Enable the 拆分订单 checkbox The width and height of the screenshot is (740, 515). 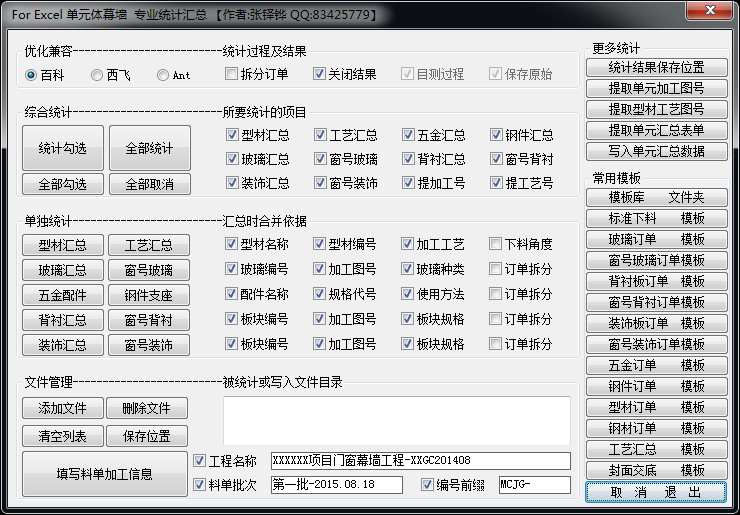pos(232,74)
